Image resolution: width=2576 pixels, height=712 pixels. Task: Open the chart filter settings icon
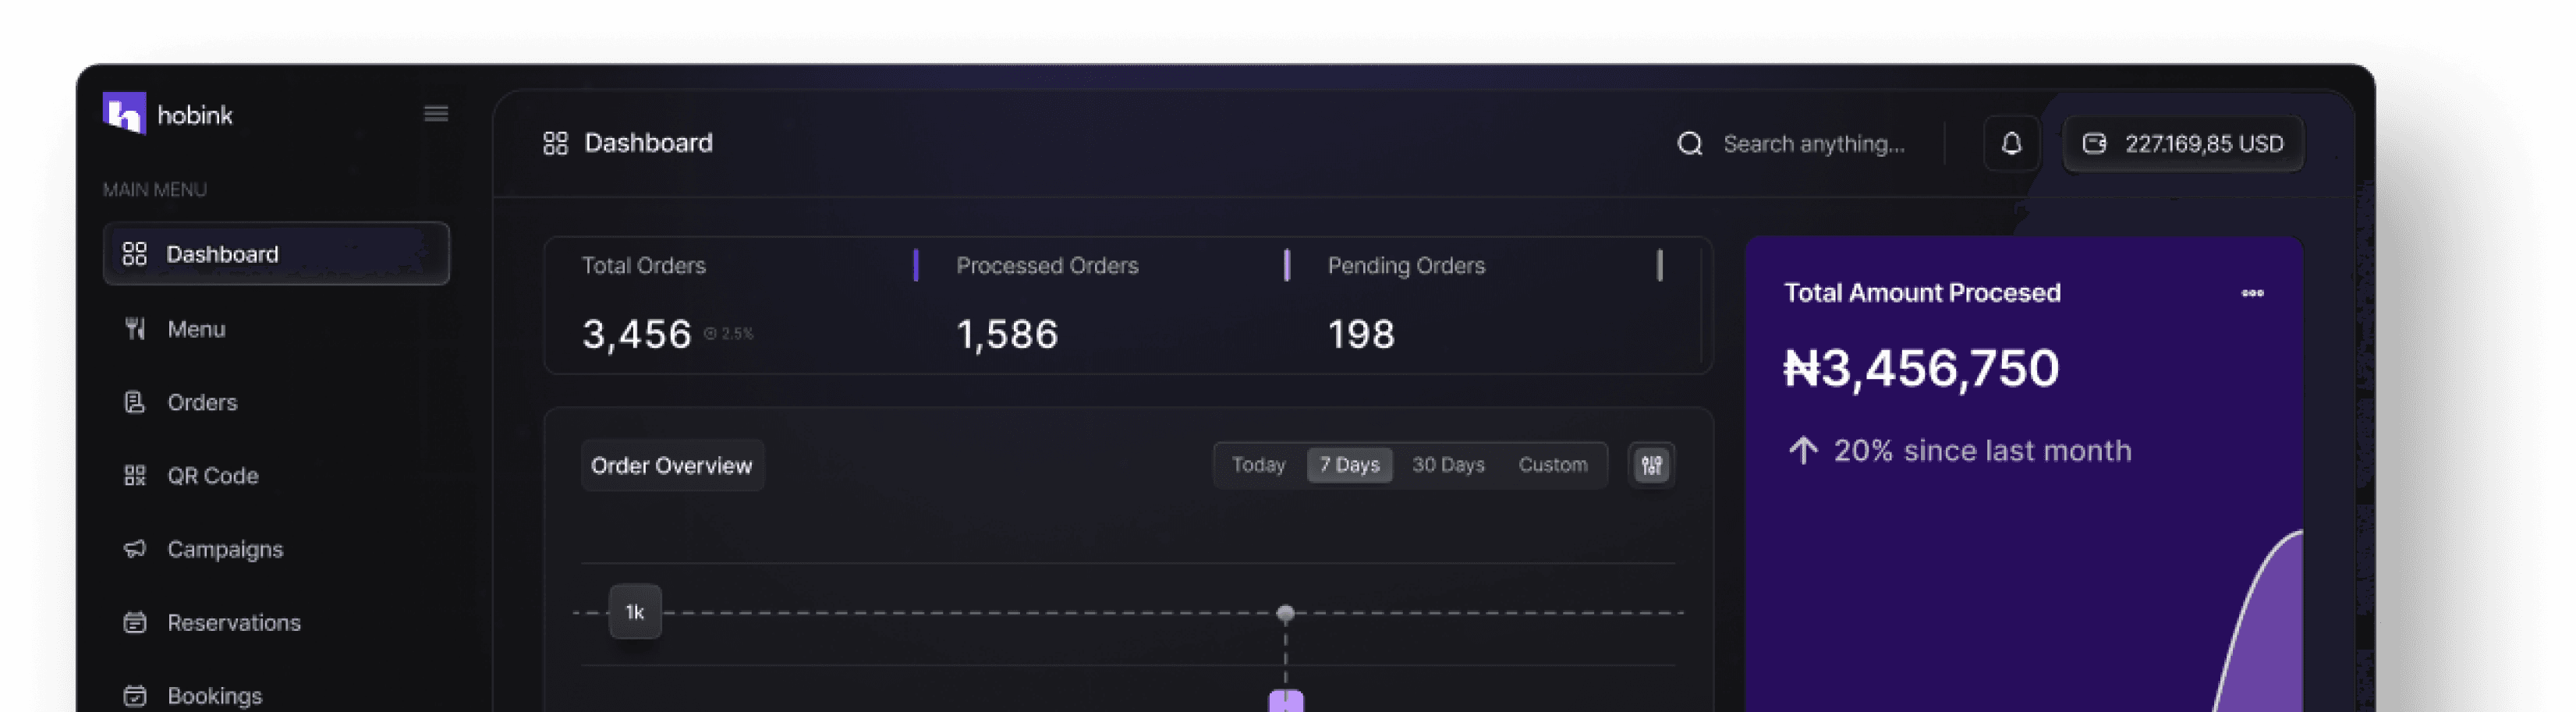pyautogui.click(x=1651, y=464)
